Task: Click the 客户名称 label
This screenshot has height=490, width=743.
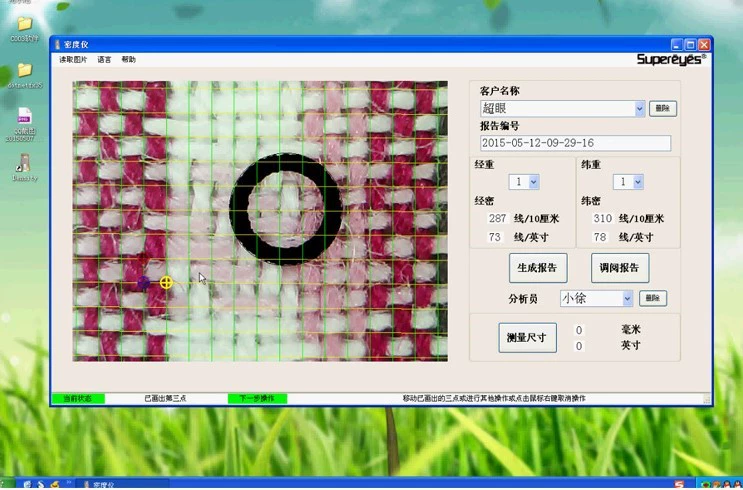Action: point(499,91)
